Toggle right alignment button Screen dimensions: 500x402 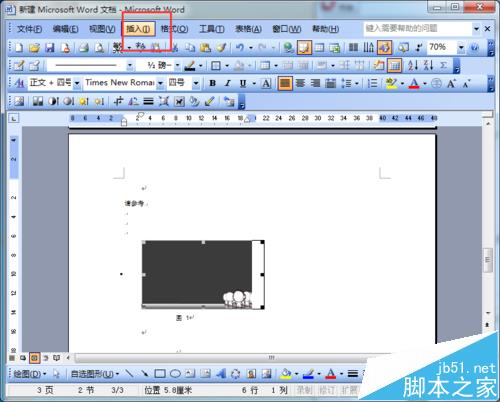pos(315,83)
